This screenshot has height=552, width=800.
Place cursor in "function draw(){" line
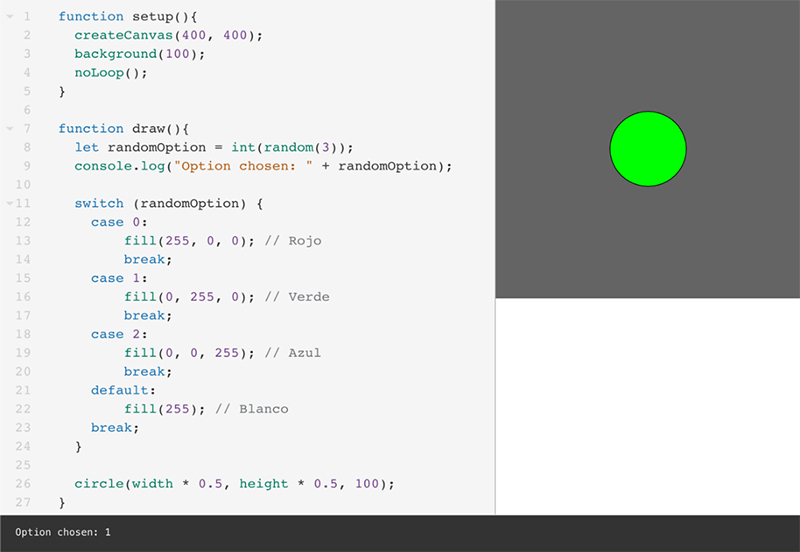pos(123,129)
